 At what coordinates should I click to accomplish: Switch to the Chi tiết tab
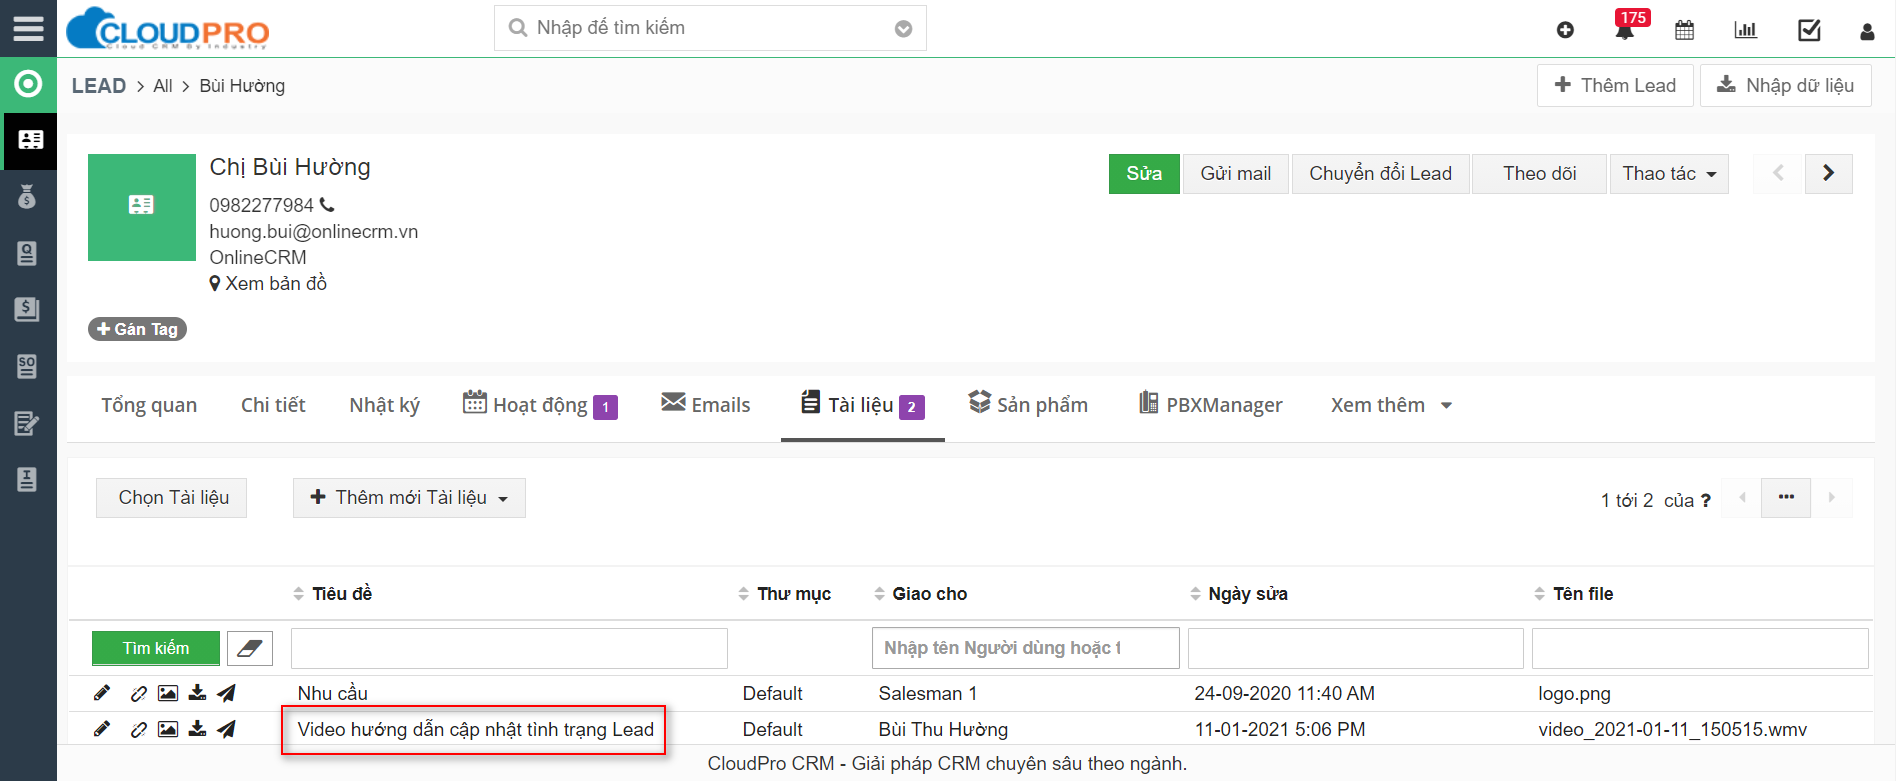(x=273, y=405)
